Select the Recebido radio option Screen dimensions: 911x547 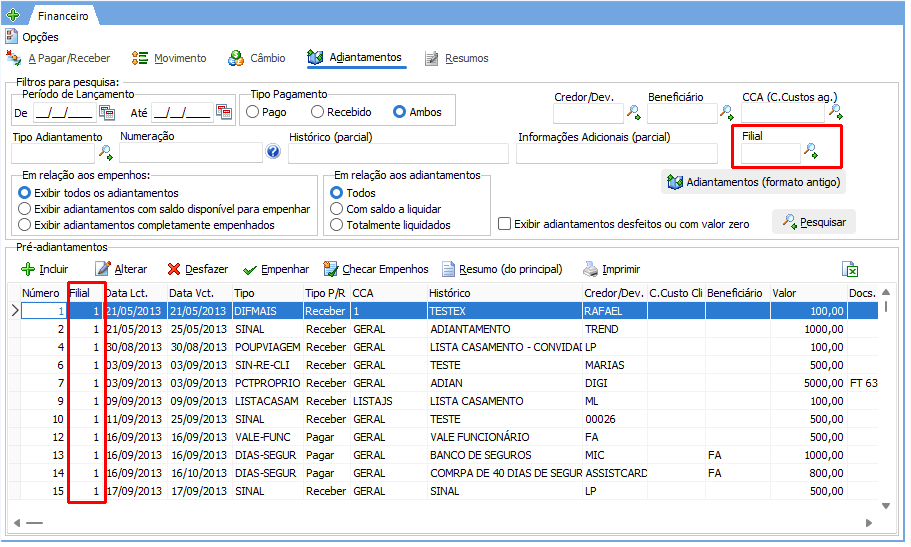pos(342,112)
